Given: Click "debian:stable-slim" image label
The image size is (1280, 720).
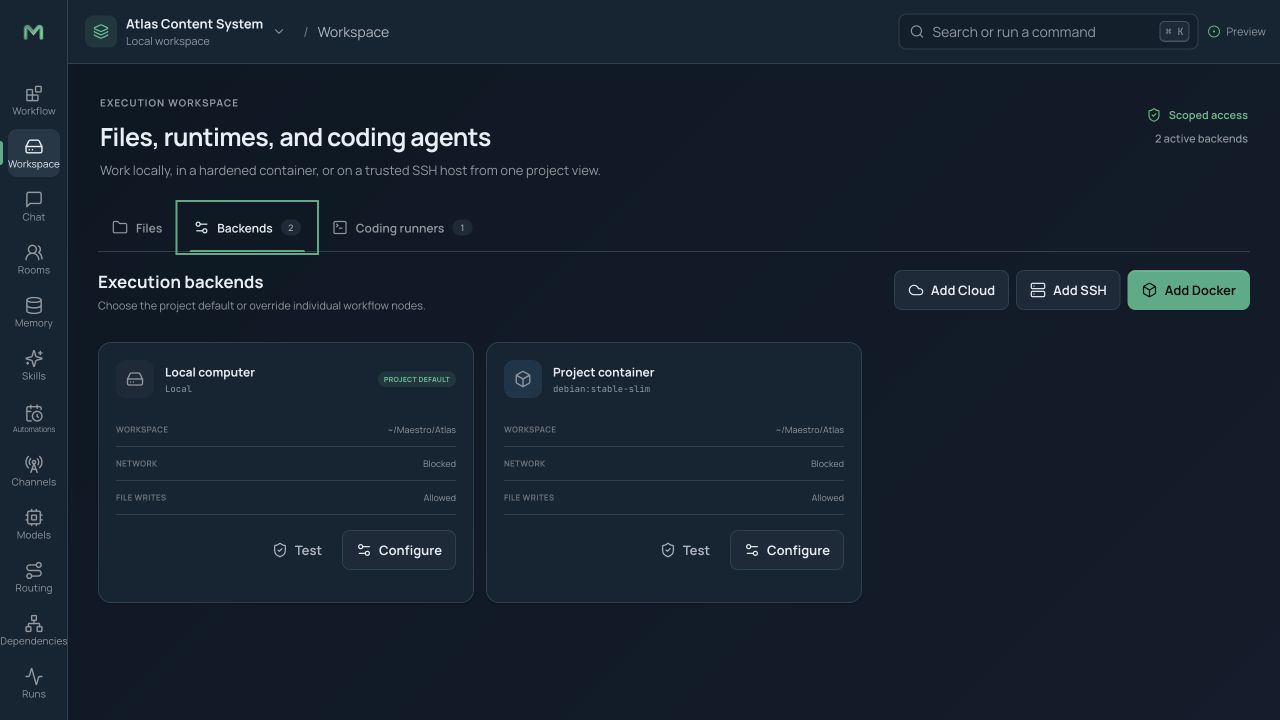Looking at the screenshot, I should tap(601, 389).
